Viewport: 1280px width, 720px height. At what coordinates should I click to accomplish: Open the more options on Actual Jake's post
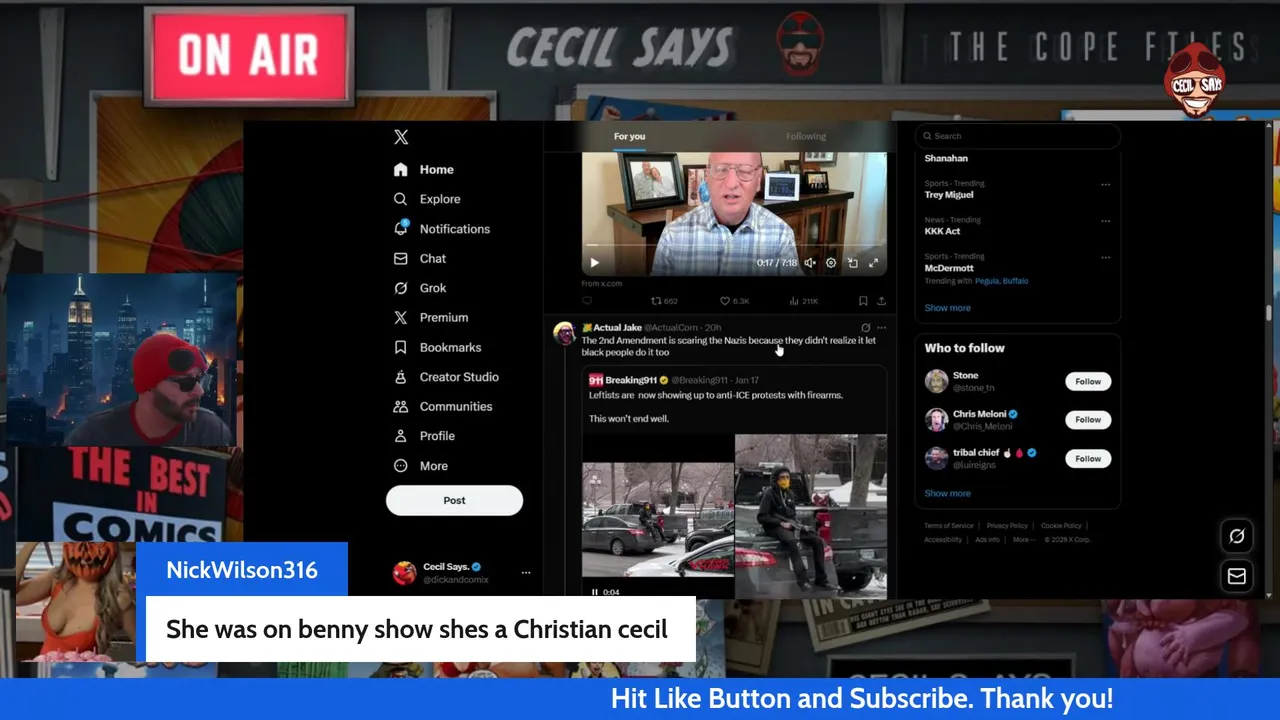click(881, 327)
